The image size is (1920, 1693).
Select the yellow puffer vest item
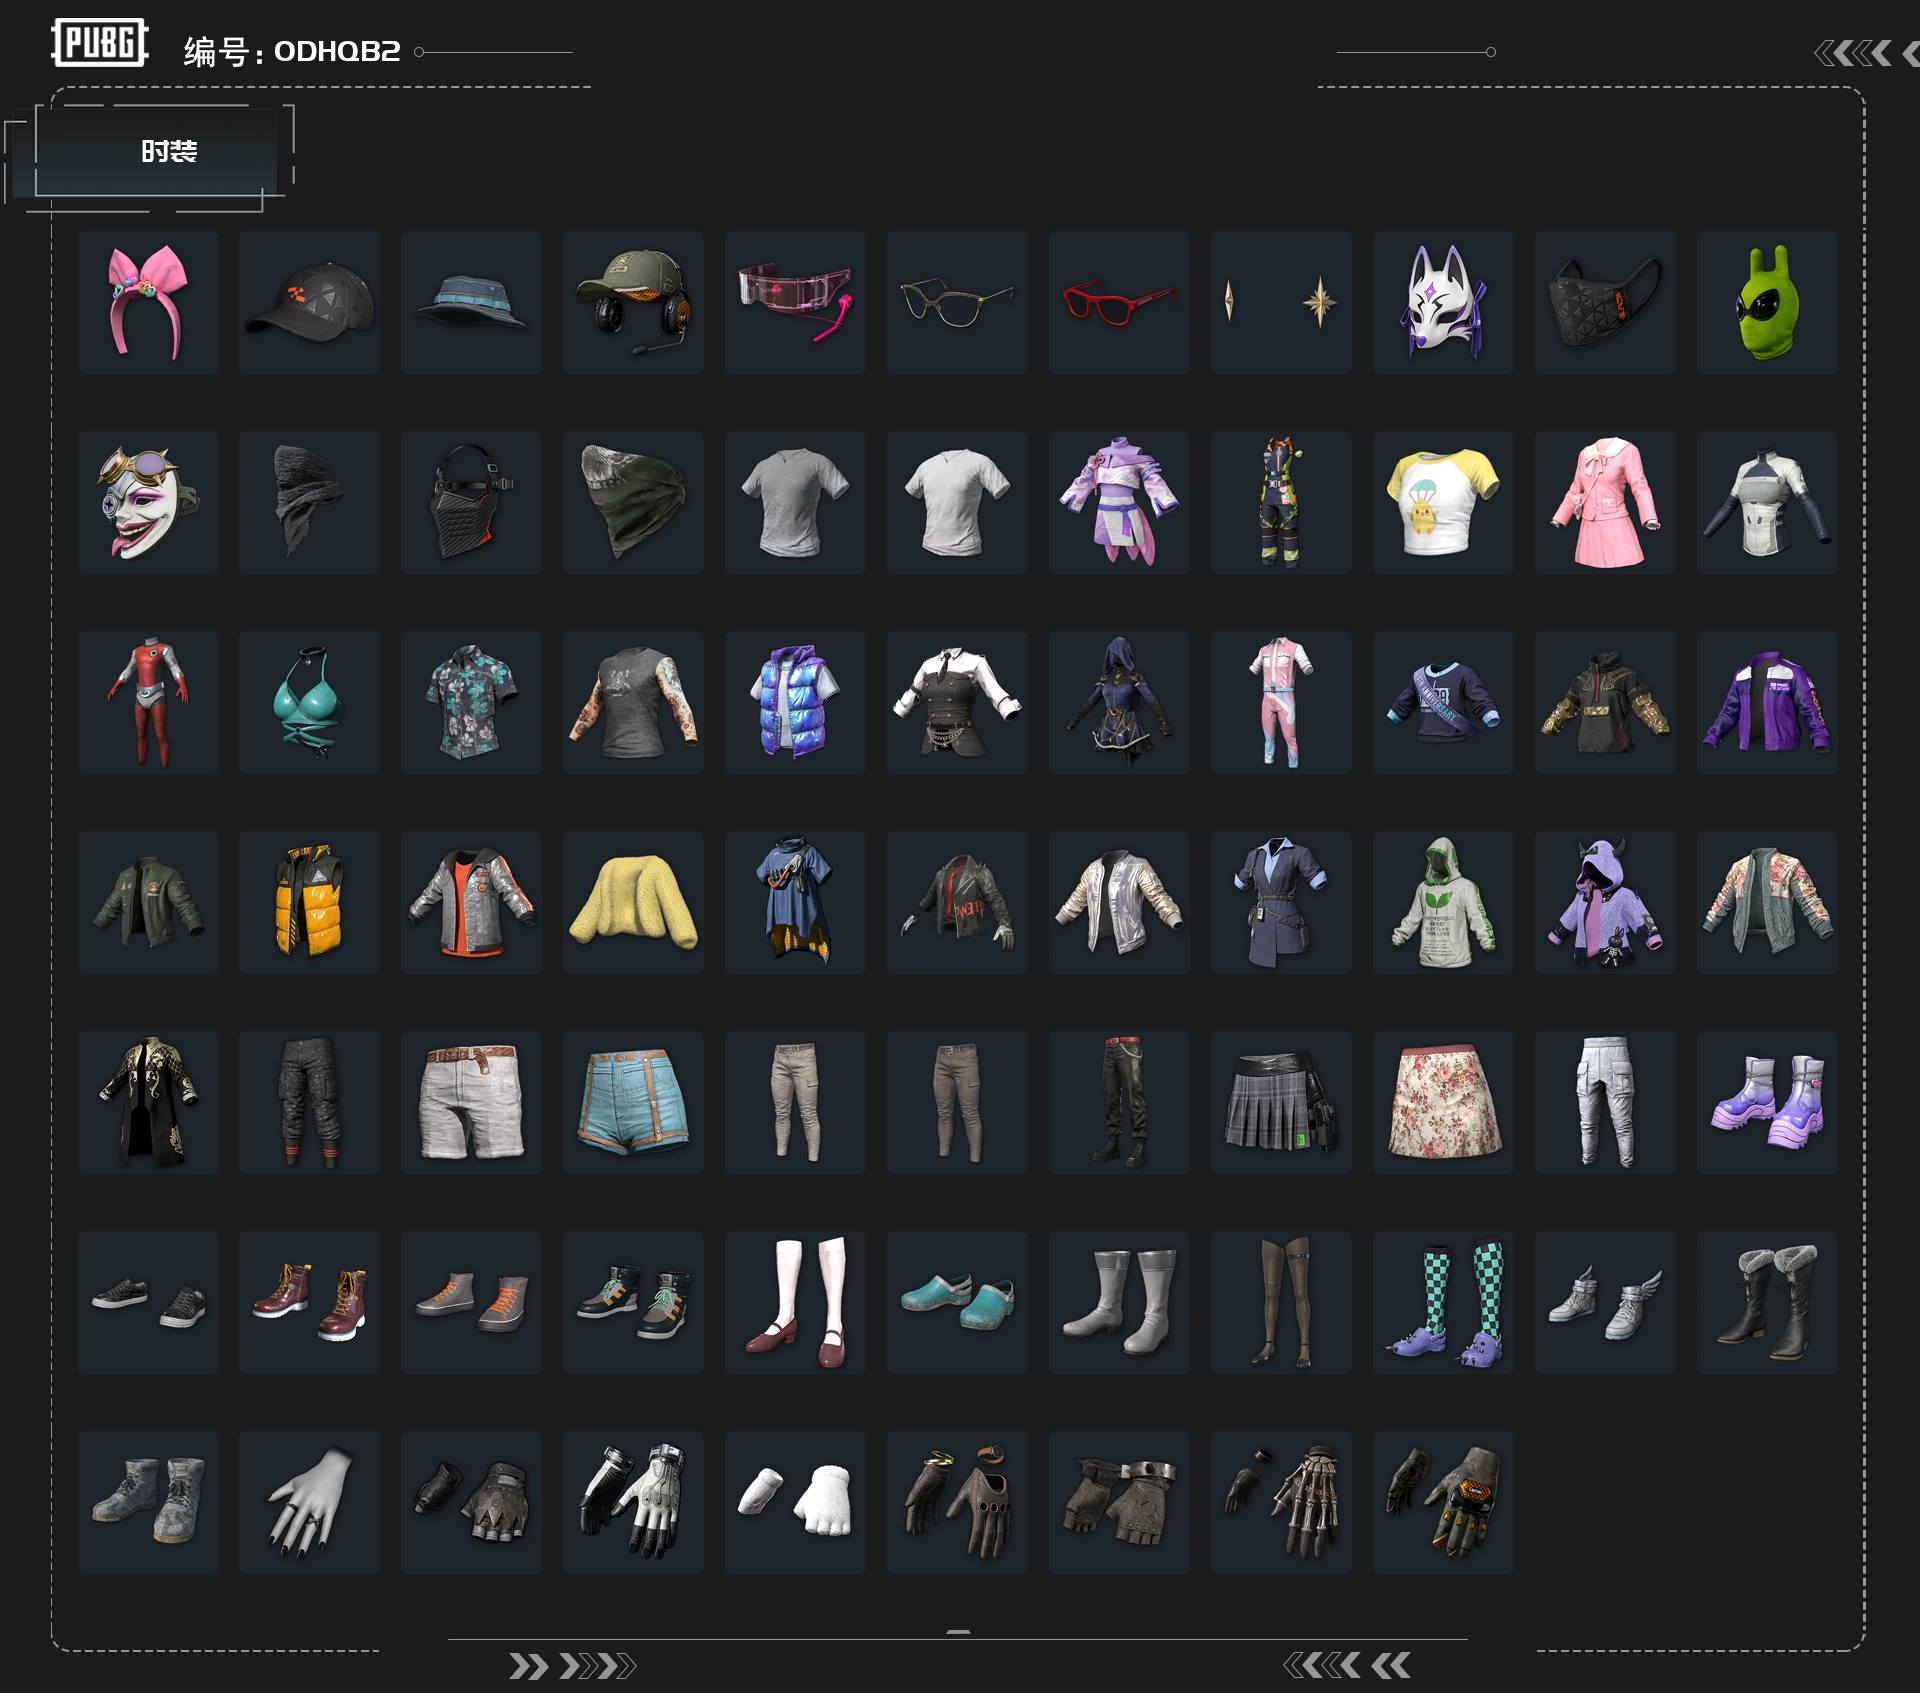pyautogui.click(x=309, y=902)
